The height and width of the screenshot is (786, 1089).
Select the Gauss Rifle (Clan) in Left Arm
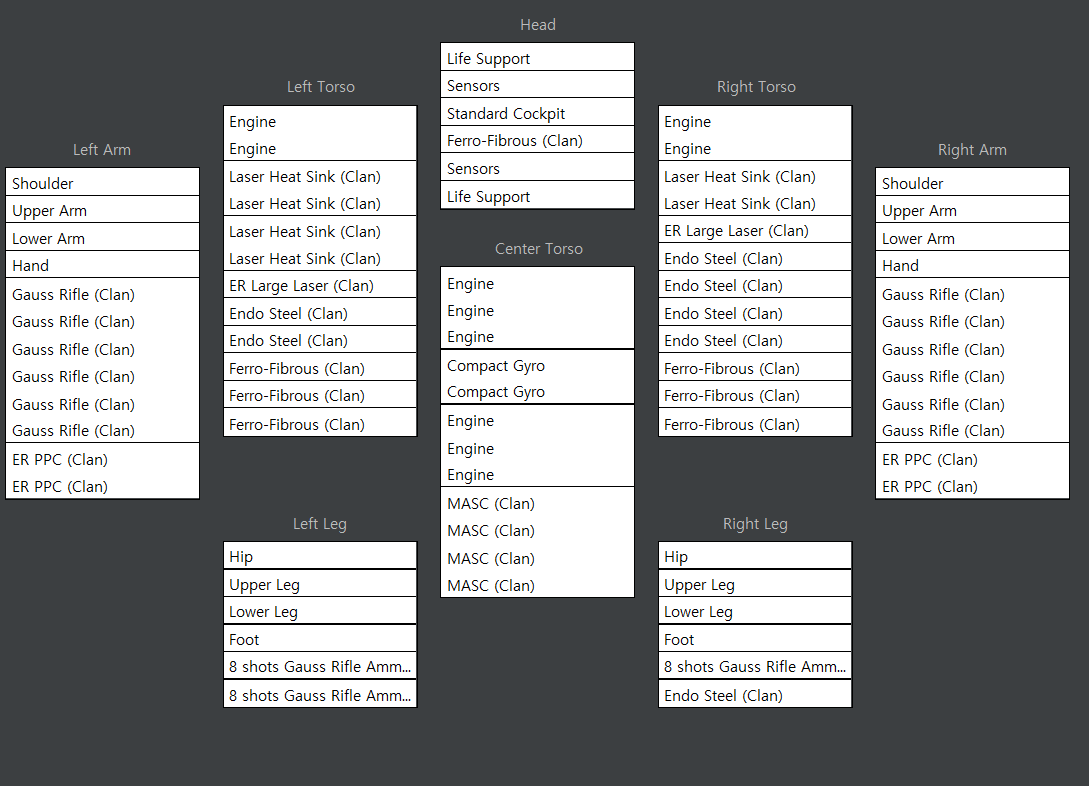coord(102,362)
